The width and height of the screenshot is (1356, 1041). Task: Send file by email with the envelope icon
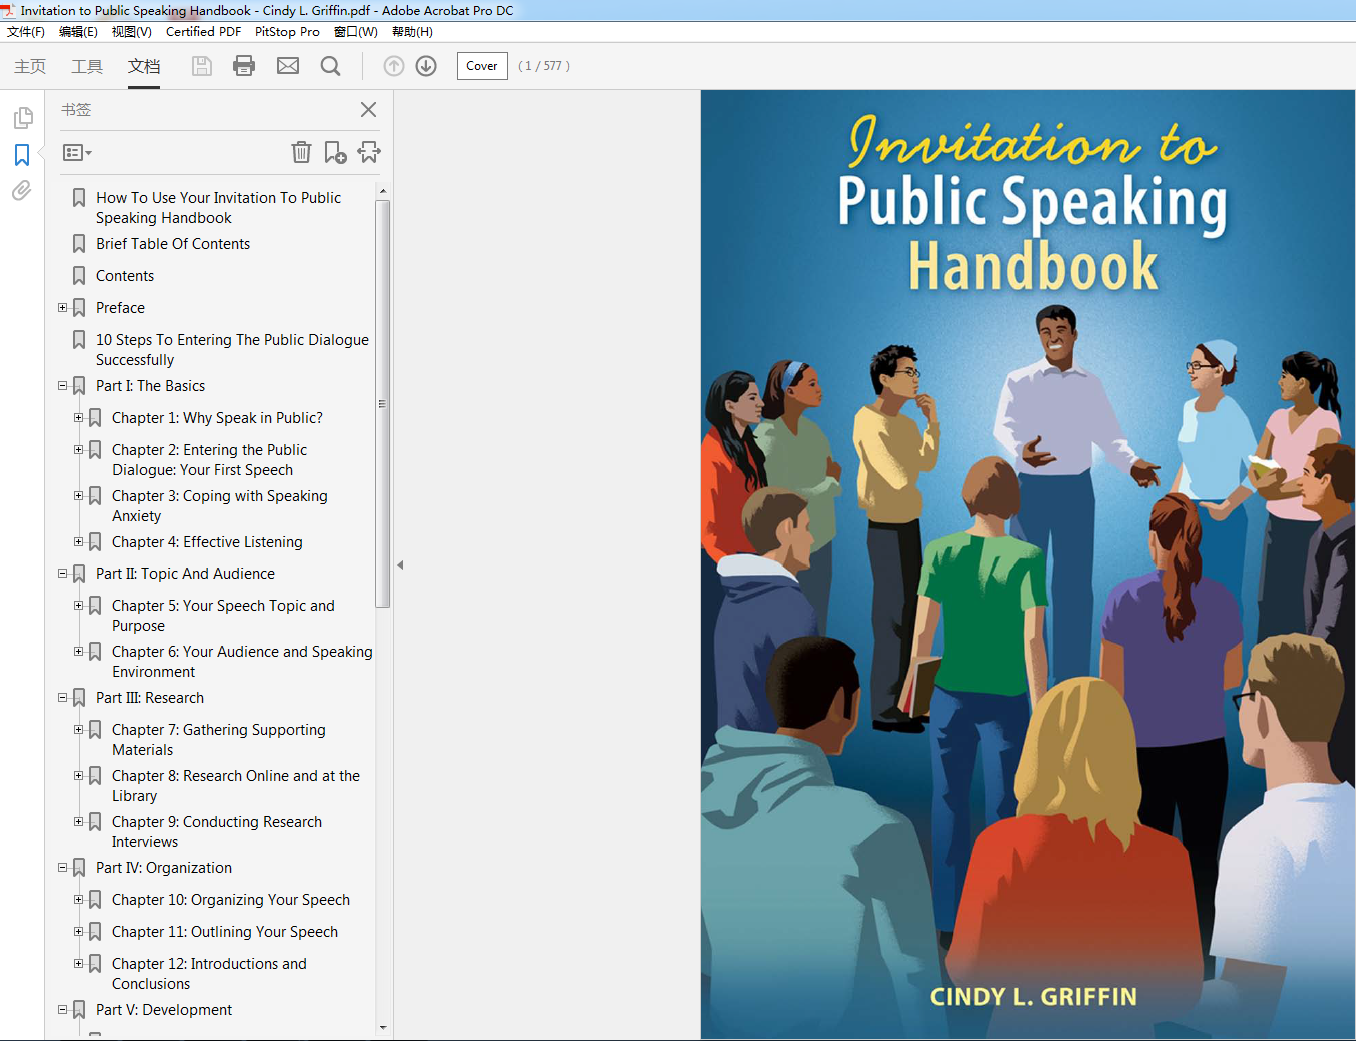pyautogui.click(x=288, y=66)
